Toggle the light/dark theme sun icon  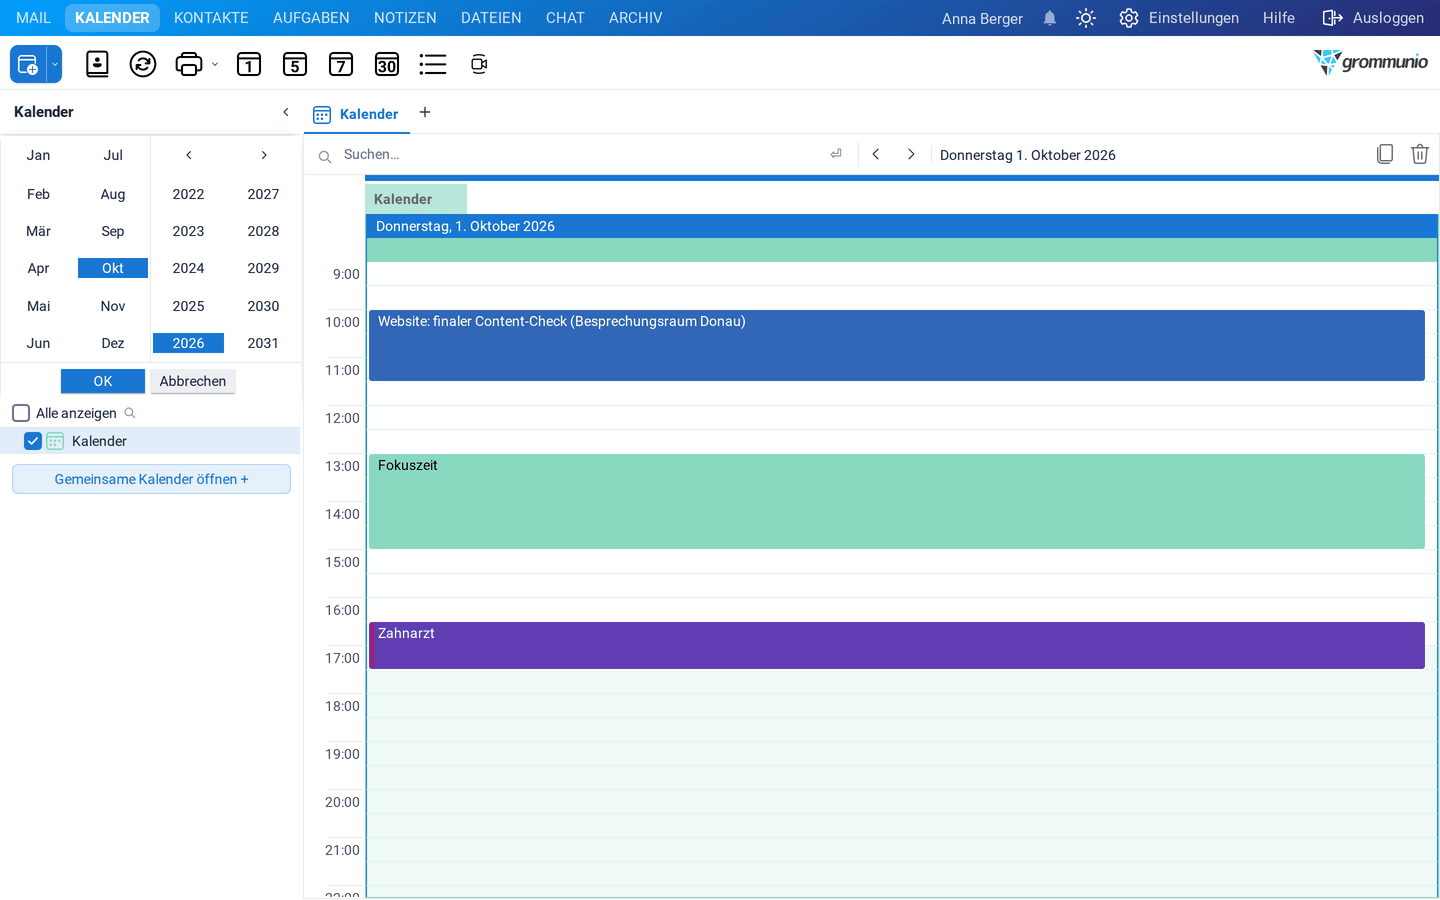click(1086, 18)
